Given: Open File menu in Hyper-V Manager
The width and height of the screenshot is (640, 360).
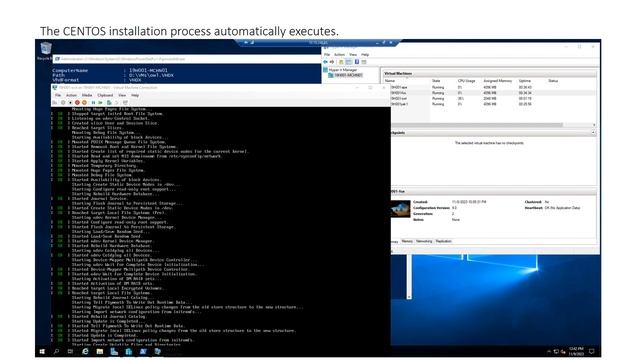Looking at the screenshot, I should pyautogui.click(x=327, y=55).
